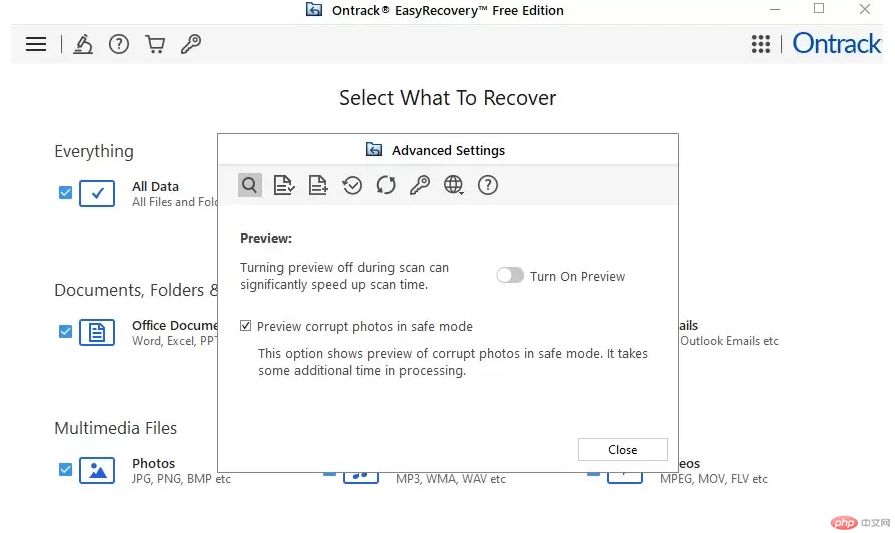
Task: Open the key activation tab in Advanced Settings
Action: (x=420, y=185)
